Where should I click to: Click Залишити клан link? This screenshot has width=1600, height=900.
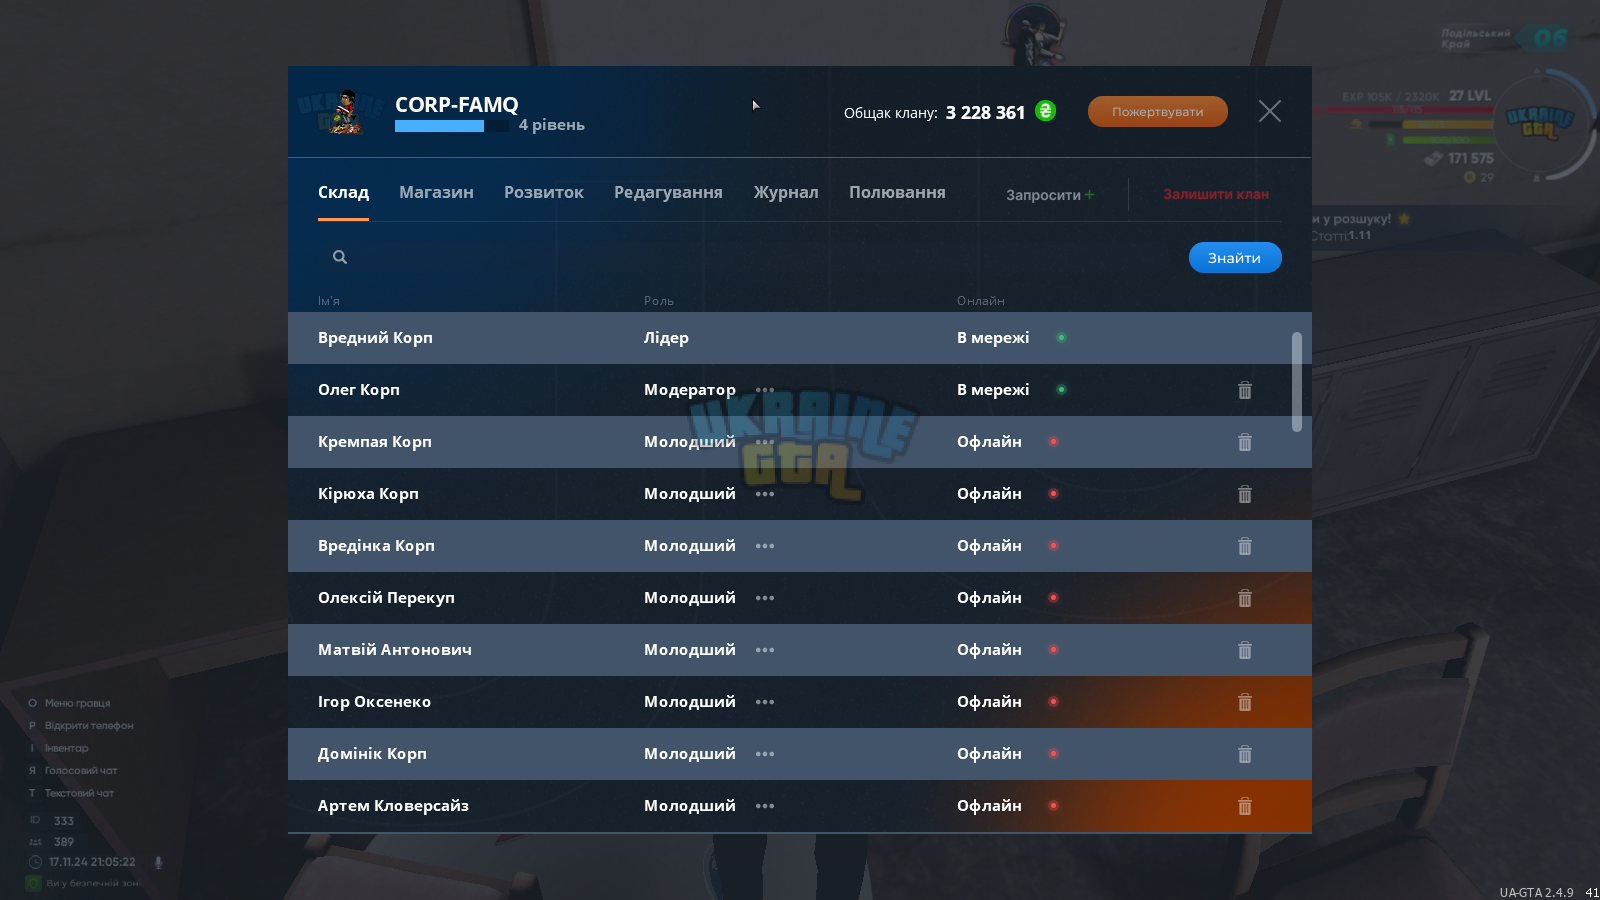pyautogui.click(x=1216, y=194)
